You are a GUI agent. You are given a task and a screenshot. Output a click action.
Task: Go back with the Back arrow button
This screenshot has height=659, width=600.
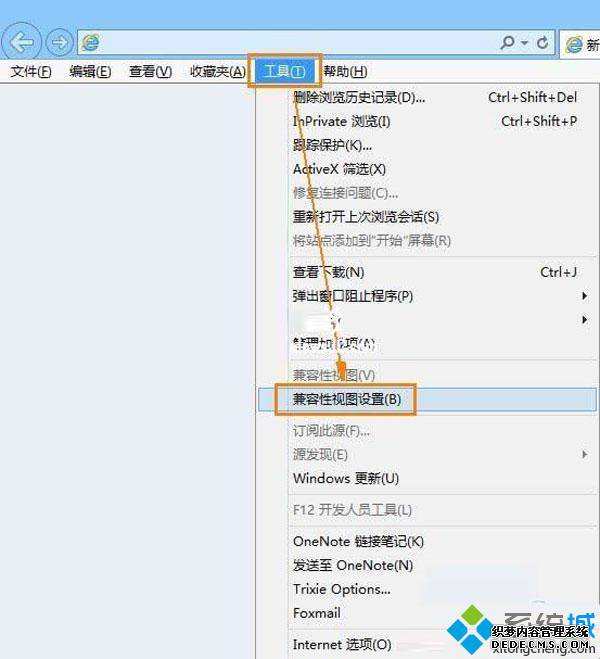click(x=21, y=42)
